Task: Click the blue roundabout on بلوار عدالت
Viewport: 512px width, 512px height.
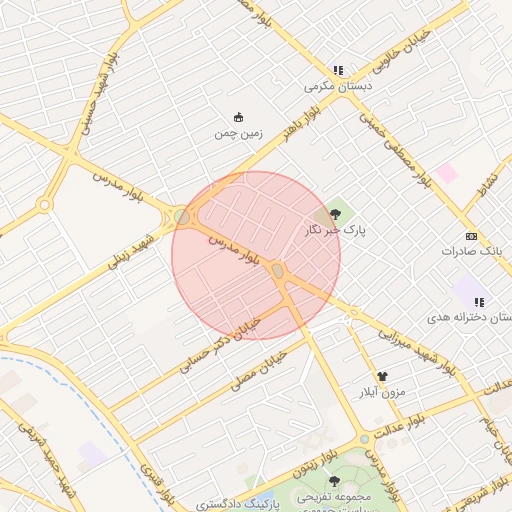Action: 364,439
